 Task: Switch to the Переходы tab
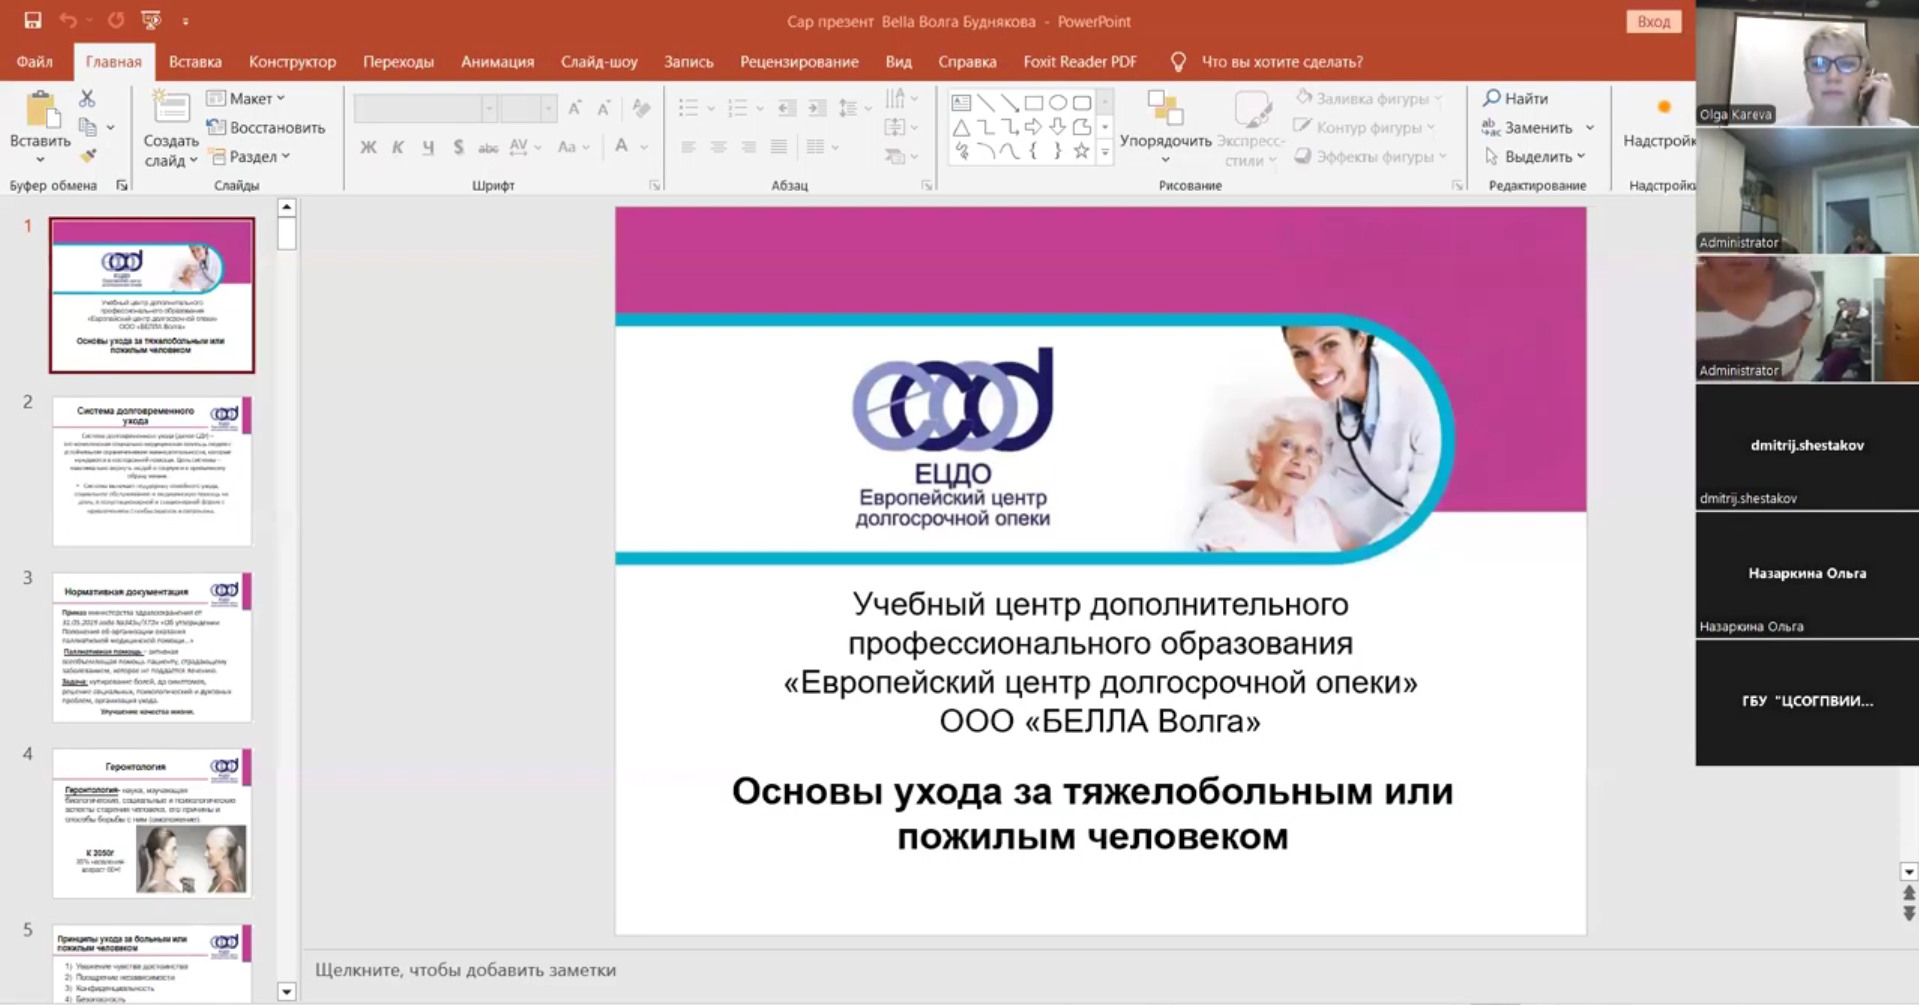coord(398,62)
